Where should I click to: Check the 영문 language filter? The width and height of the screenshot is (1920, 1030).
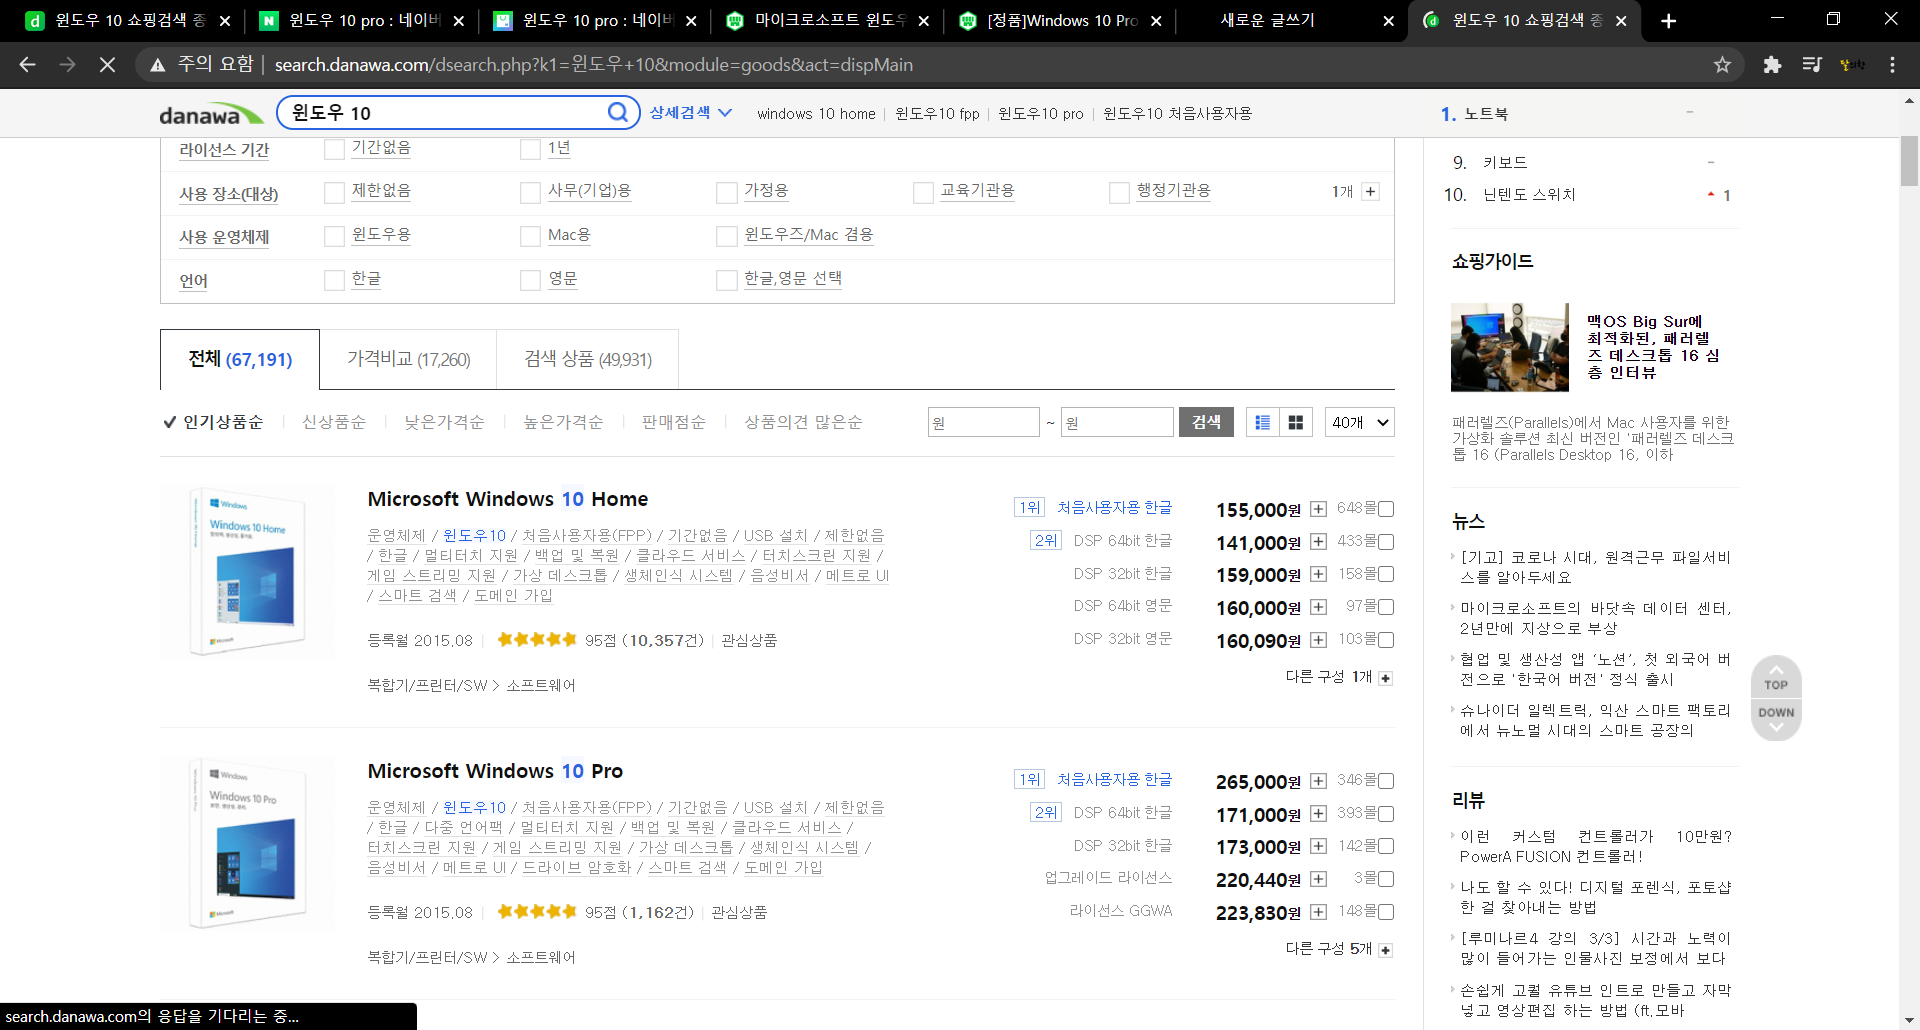530,280
